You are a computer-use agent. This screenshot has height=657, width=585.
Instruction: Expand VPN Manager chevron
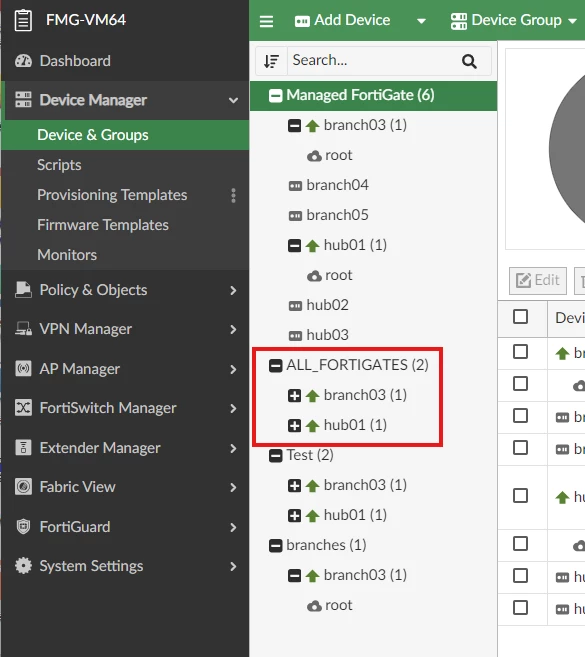click(233, 330)
